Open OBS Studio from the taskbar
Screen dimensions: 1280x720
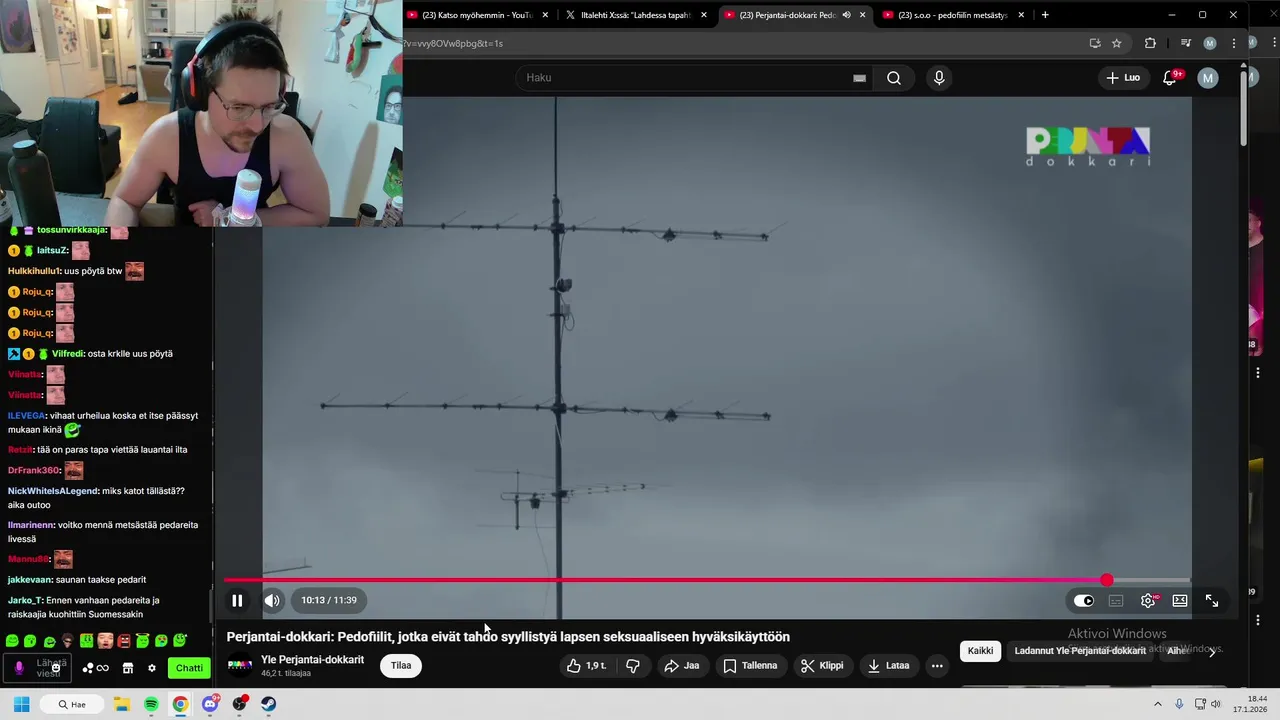point(240,704)
